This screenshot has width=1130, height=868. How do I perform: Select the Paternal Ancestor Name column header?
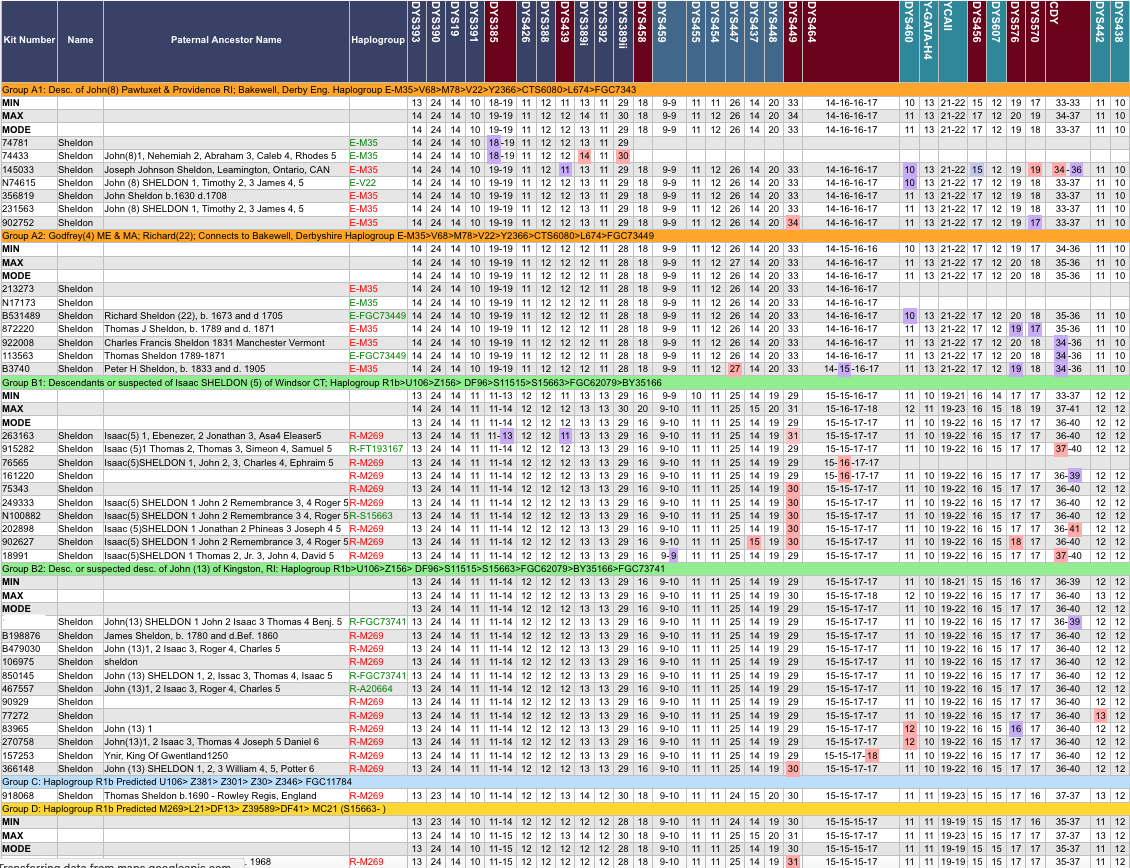[x=226, y=40]
